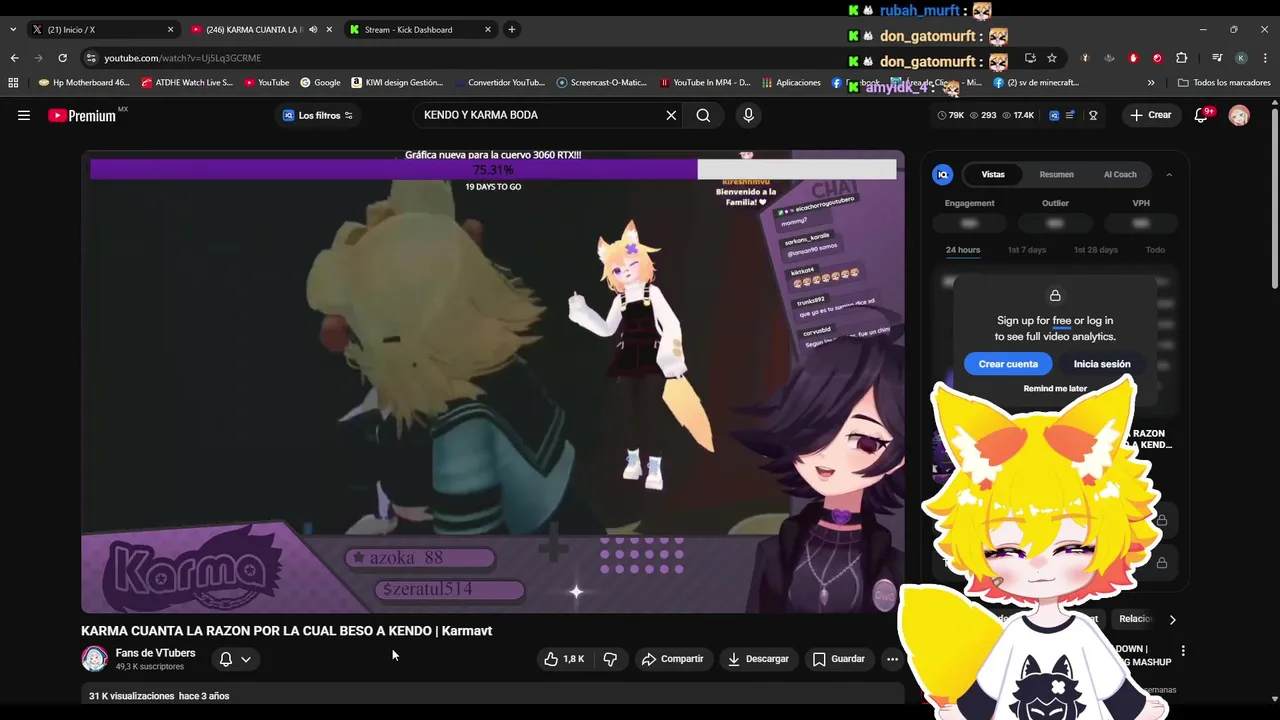Open the browser extensions puzzle icon
Screen dimensions: 1280x720
(1181, 58)
